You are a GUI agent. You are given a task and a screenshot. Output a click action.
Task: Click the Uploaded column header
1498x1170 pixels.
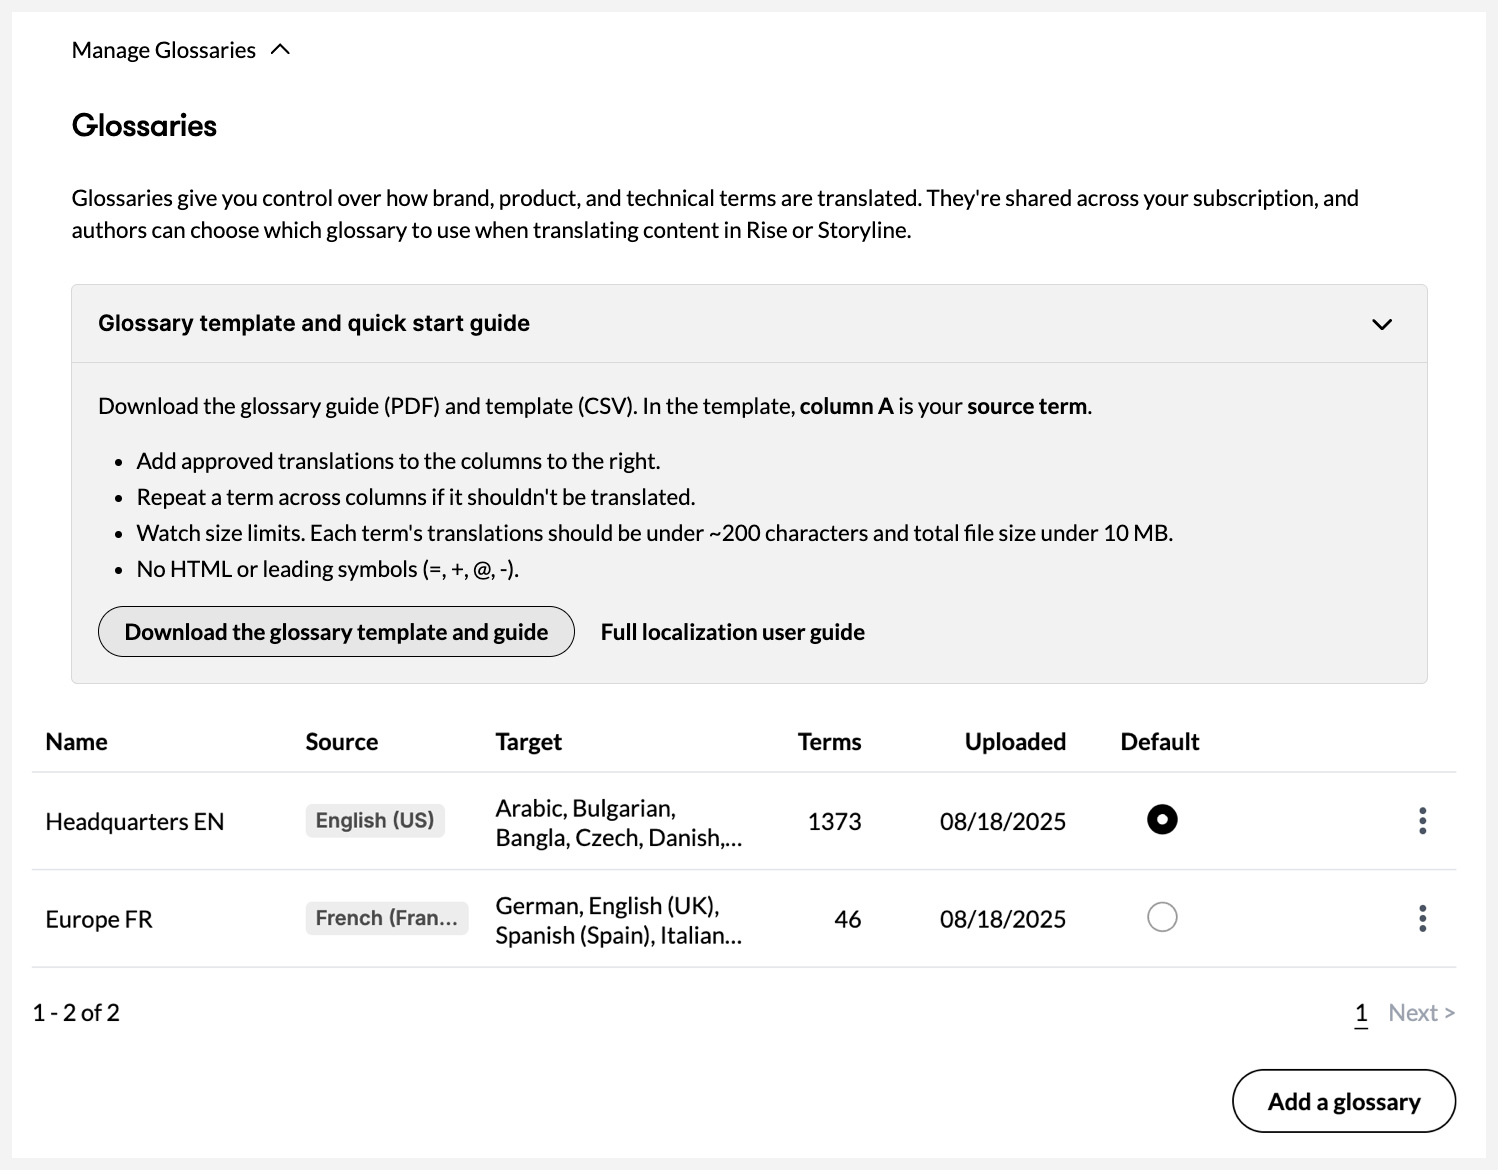[x=1014, y=742]
